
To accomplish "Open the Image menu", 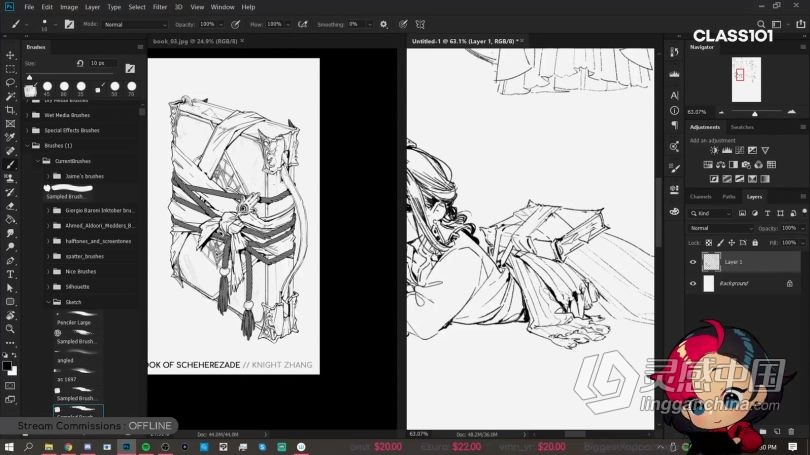I will point(69,7).
